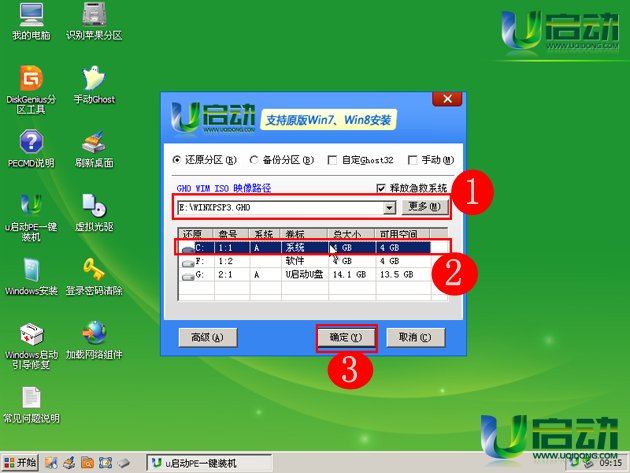
Task: Open the 高级 advanced options button
Action: pos(207,337)
